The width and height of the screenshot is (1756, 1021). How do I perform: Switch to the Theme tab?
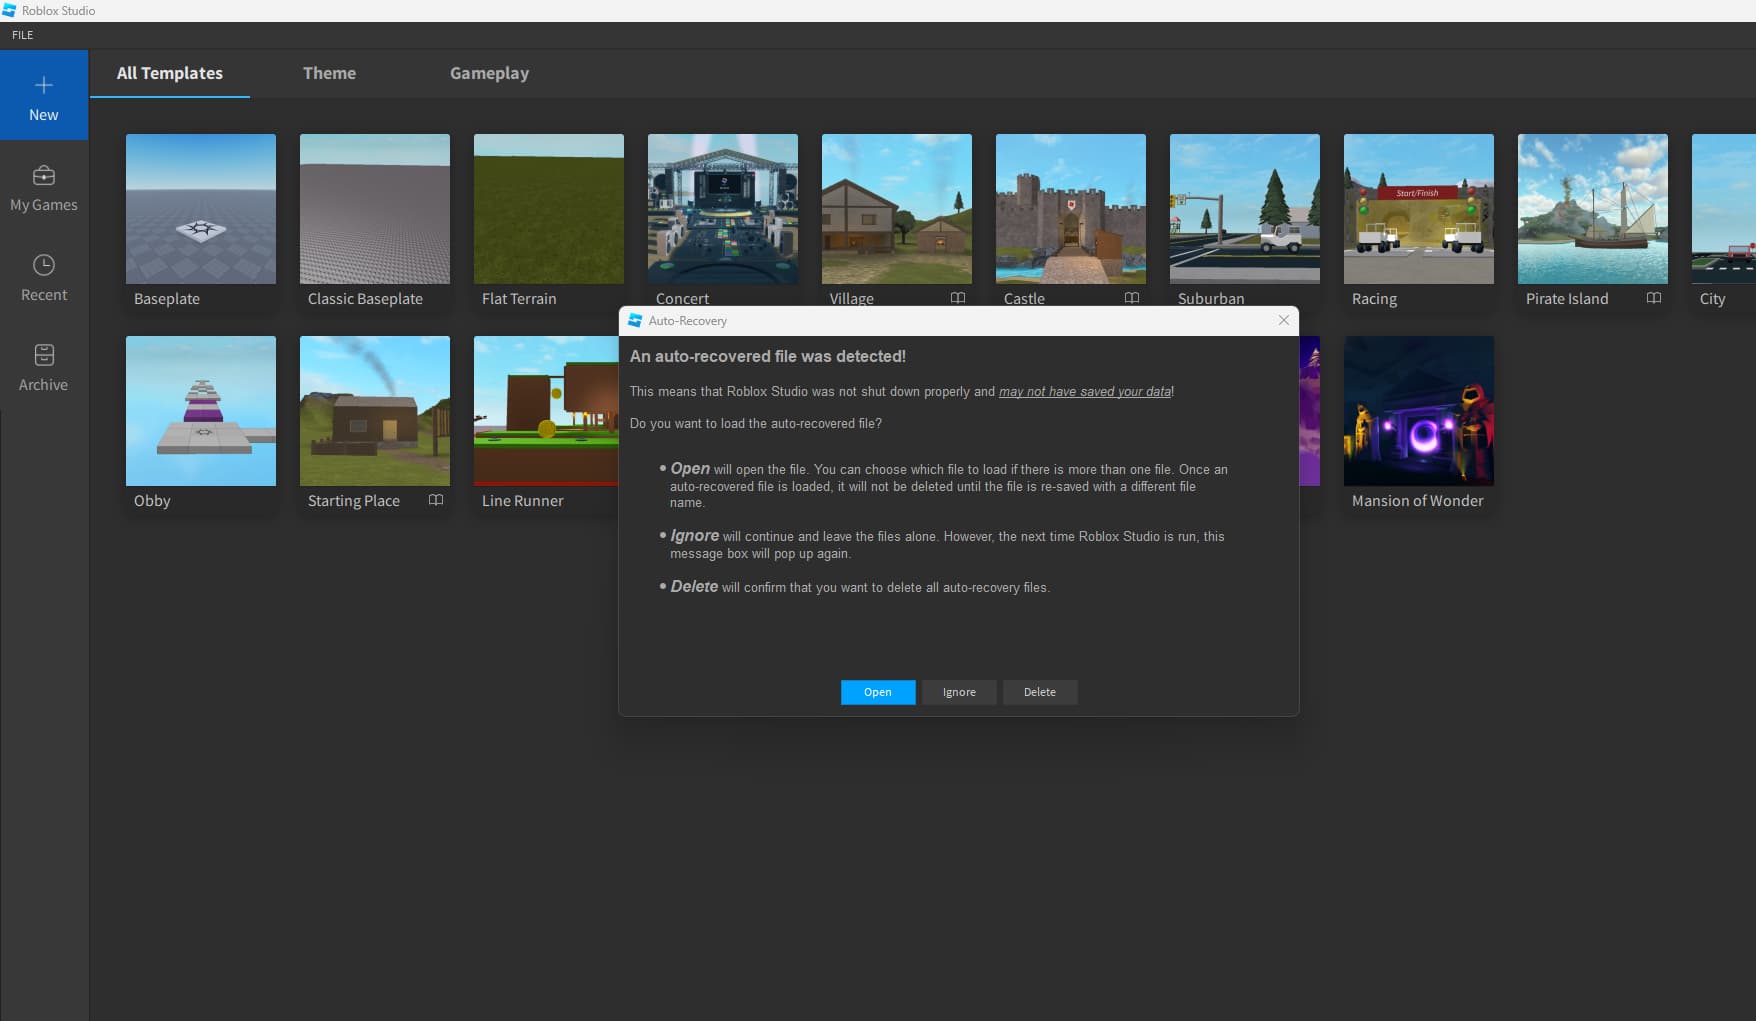329,73
